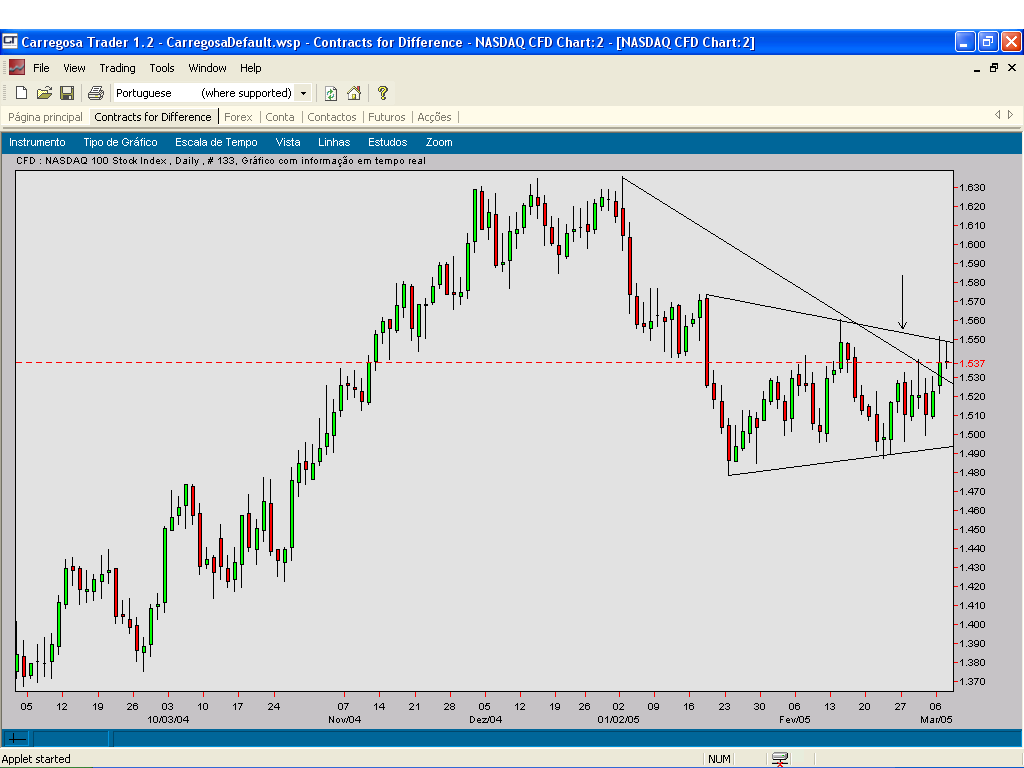Open the Portuguese language dropdown
Image resolution: width=1024 pixels, height=768 pixels.
(x=303, y=93)
